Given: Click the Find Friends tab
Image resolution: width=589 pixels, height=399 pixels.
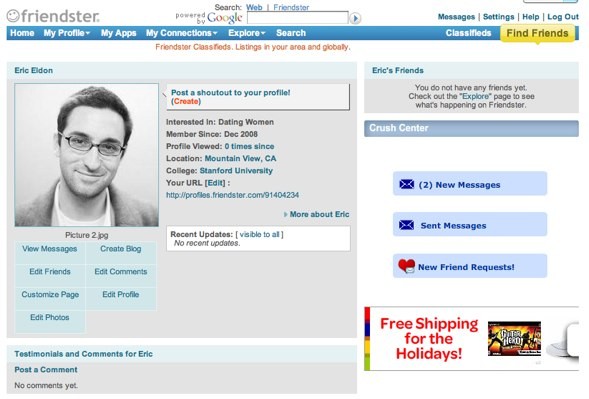Looking at the screenshot, I should 537,33.
